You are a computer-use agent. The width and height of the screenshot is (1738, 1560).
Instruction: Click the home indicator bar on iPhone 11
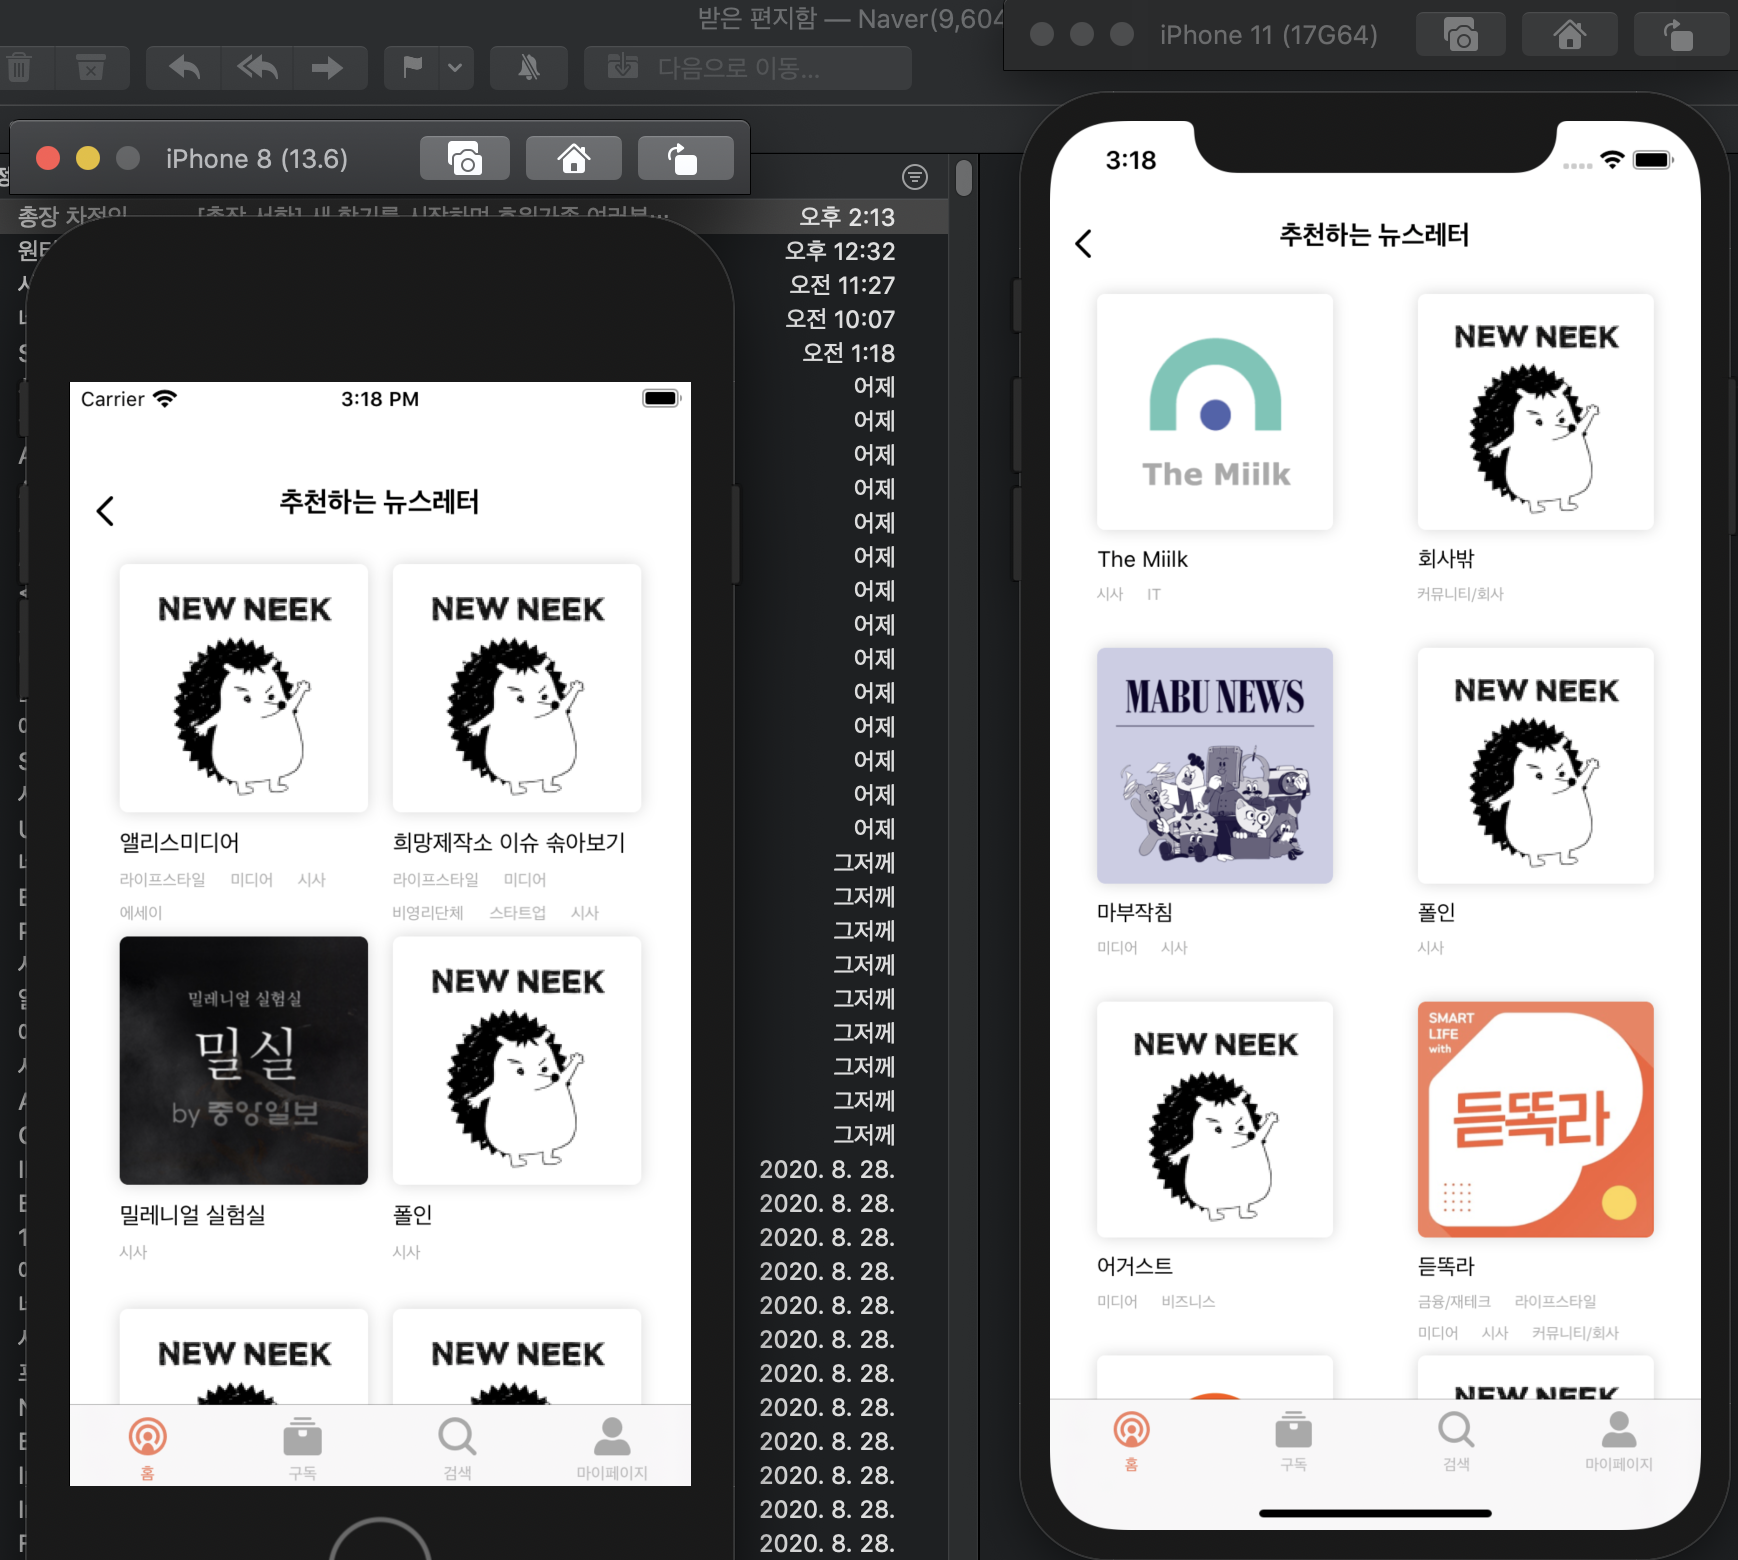coord(1375,1513)
